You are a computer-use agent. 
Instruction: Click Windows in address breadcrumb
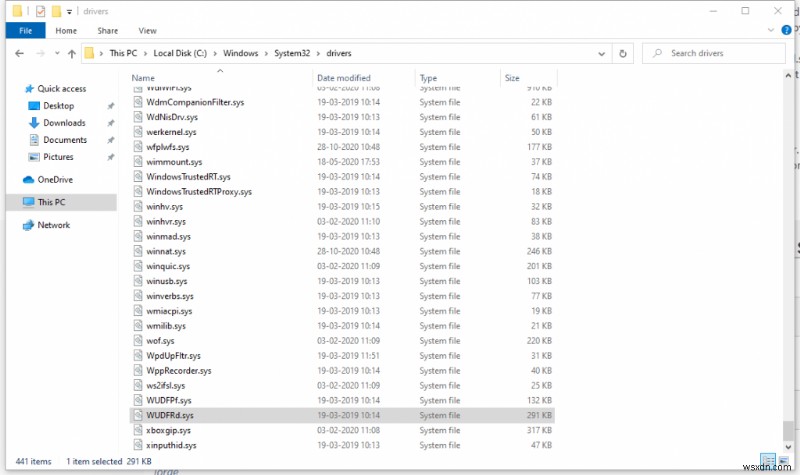pyautogui.click(x=240, y=53)
